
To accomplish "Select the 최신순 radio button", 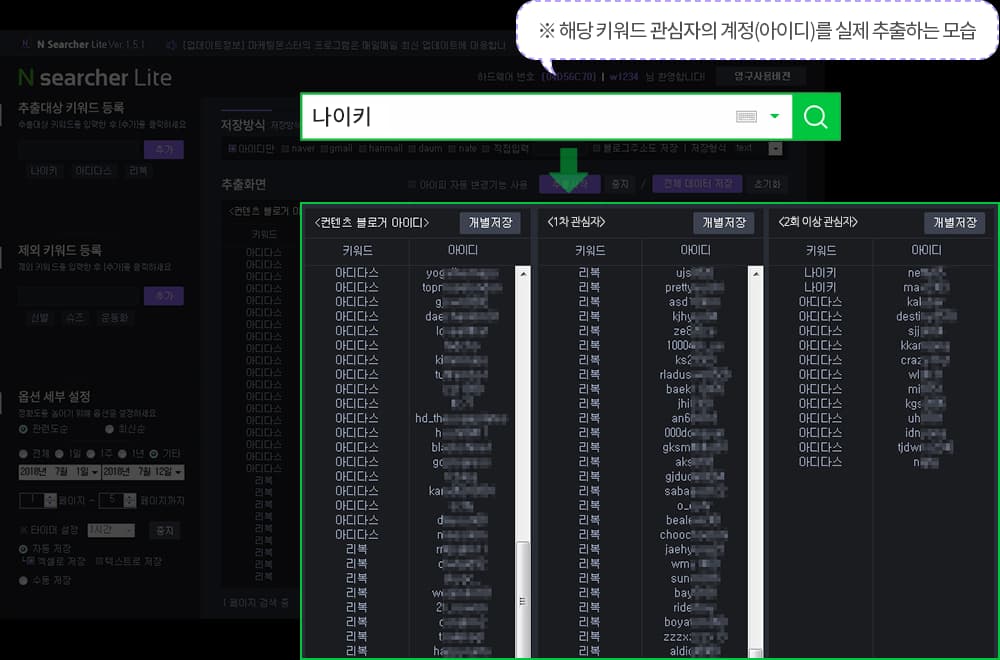I will point(110,429).
